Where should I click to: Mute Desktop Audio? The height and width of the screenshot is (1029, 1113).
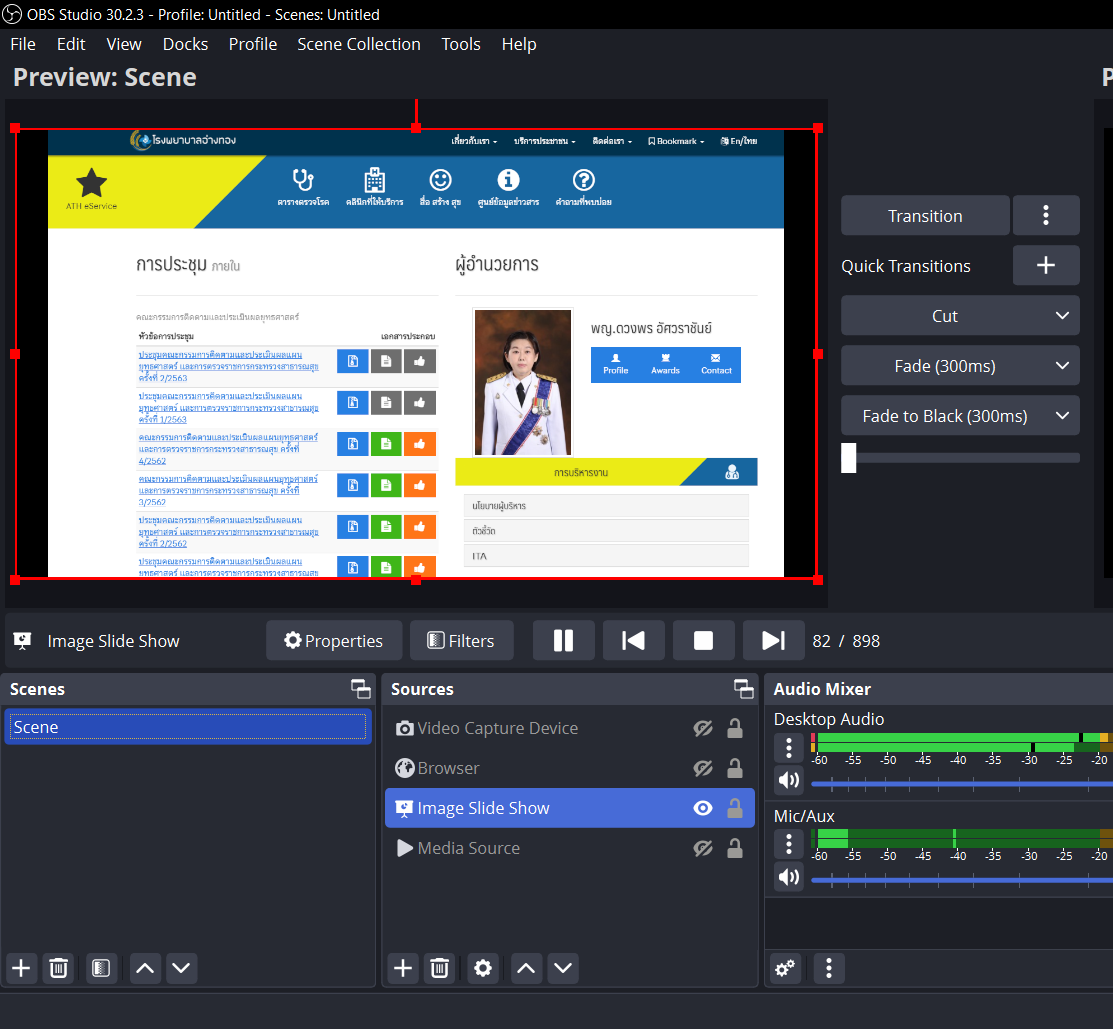tap(789, 781)
